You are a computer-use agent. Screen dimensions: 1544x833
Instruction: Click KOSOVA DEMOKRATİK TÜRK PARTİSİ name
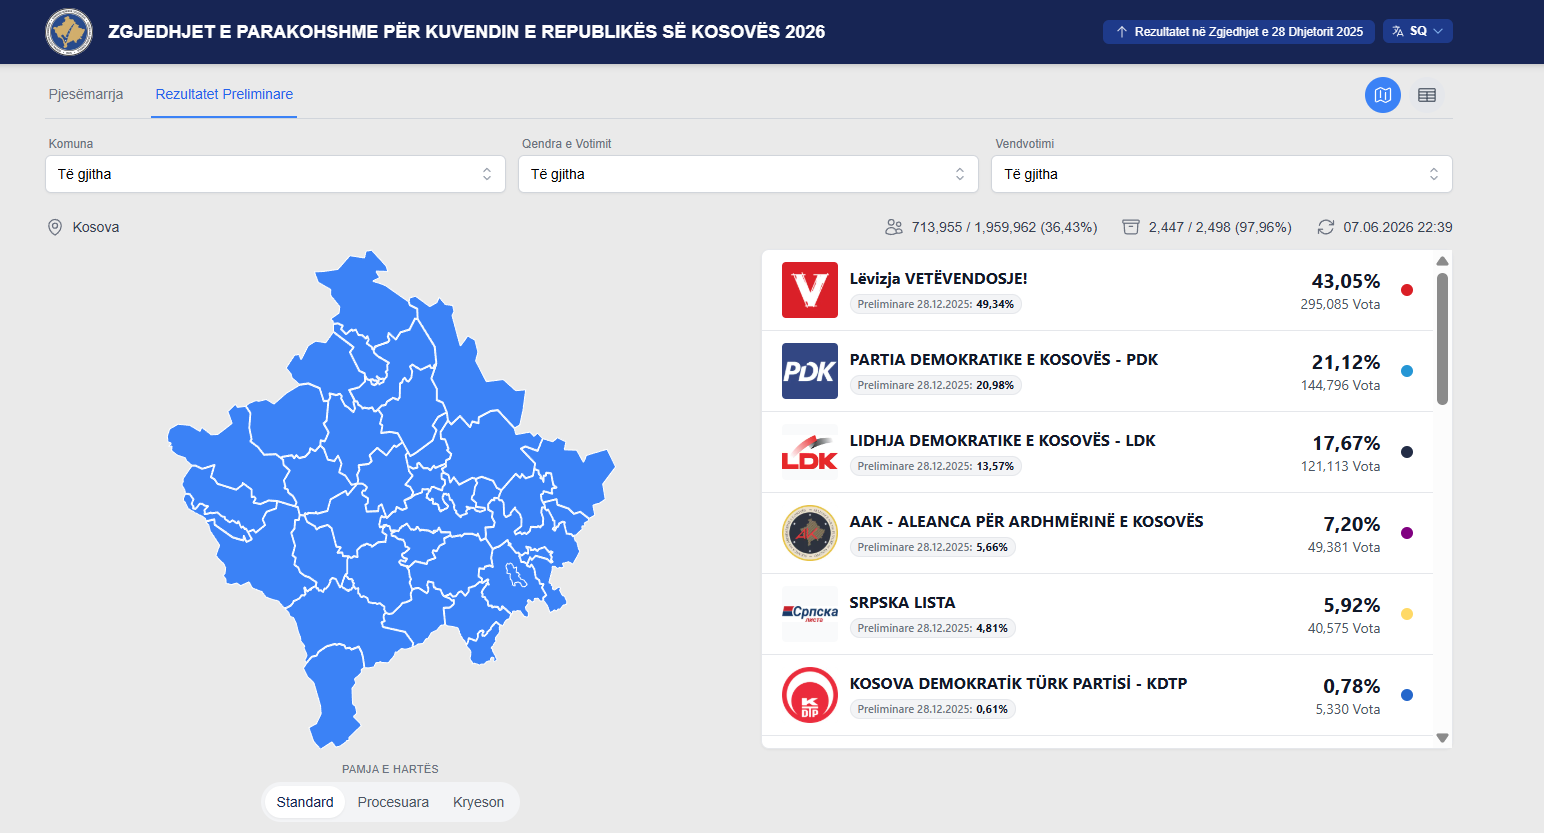coord(1019,684)
